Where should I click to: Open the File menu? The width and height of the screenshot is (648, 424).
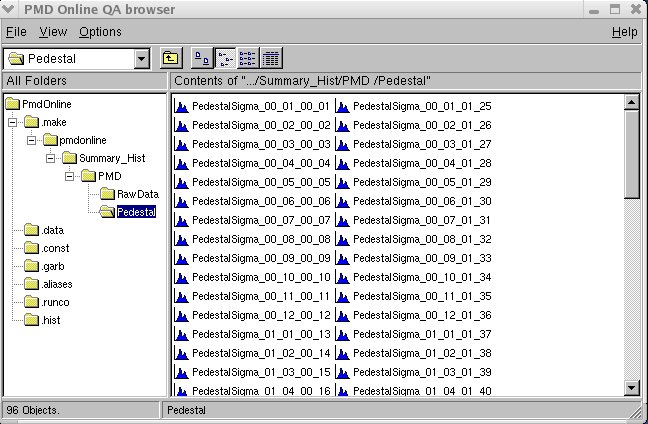pos(16,32)
